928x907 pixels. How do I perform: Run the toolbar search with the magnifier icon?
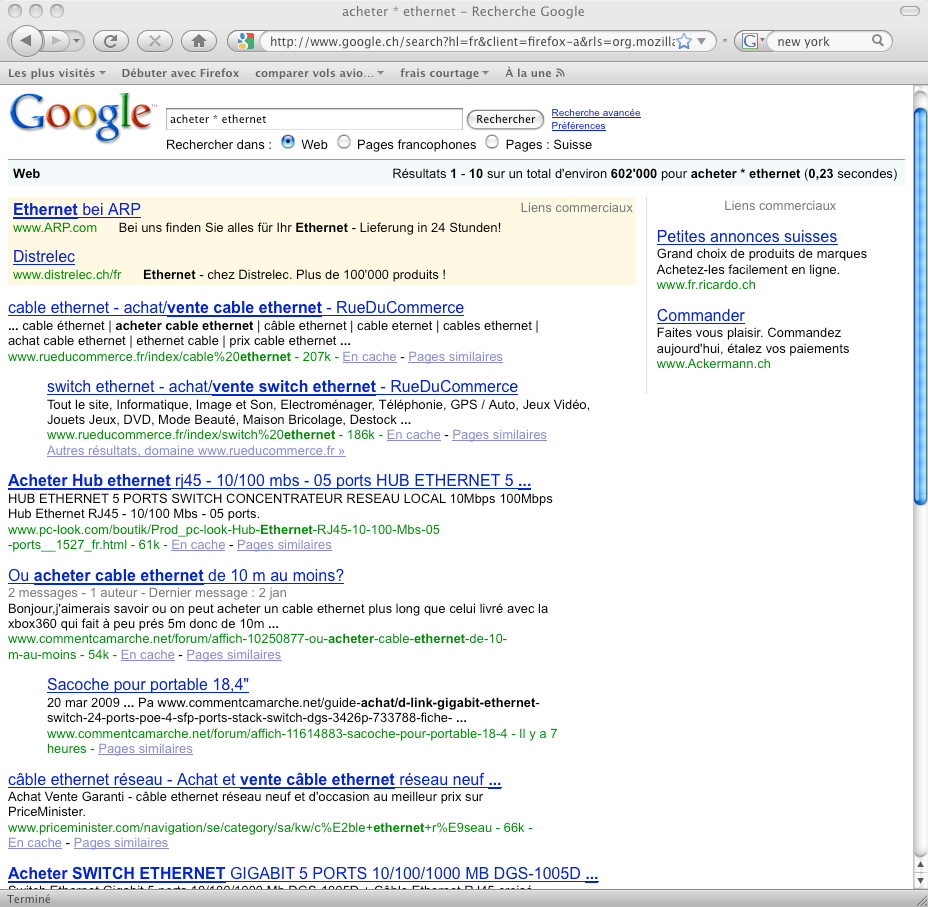[x=878, y=40]
